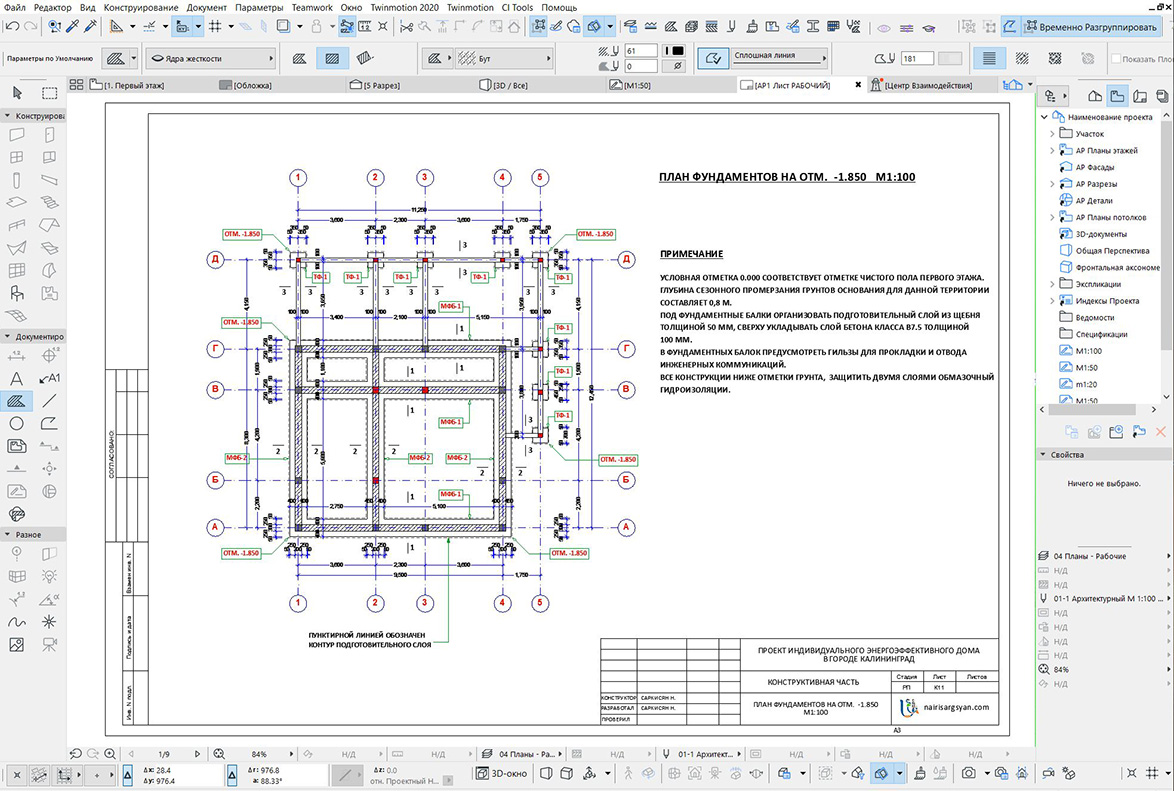The width and height of the screenshot is (1174, 791).
Task: Select the Marquee tool in the toolbox
Action: (49, 93)
